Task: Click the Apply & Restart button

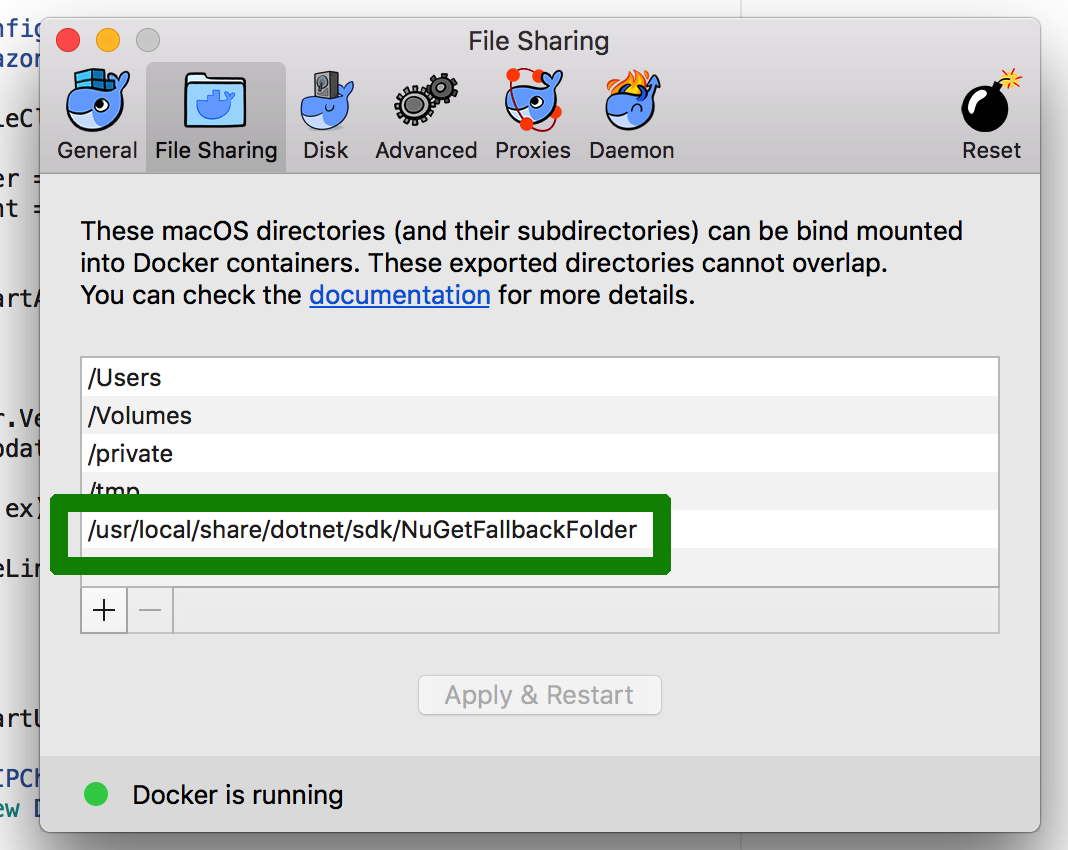Action: click(539, 695)
